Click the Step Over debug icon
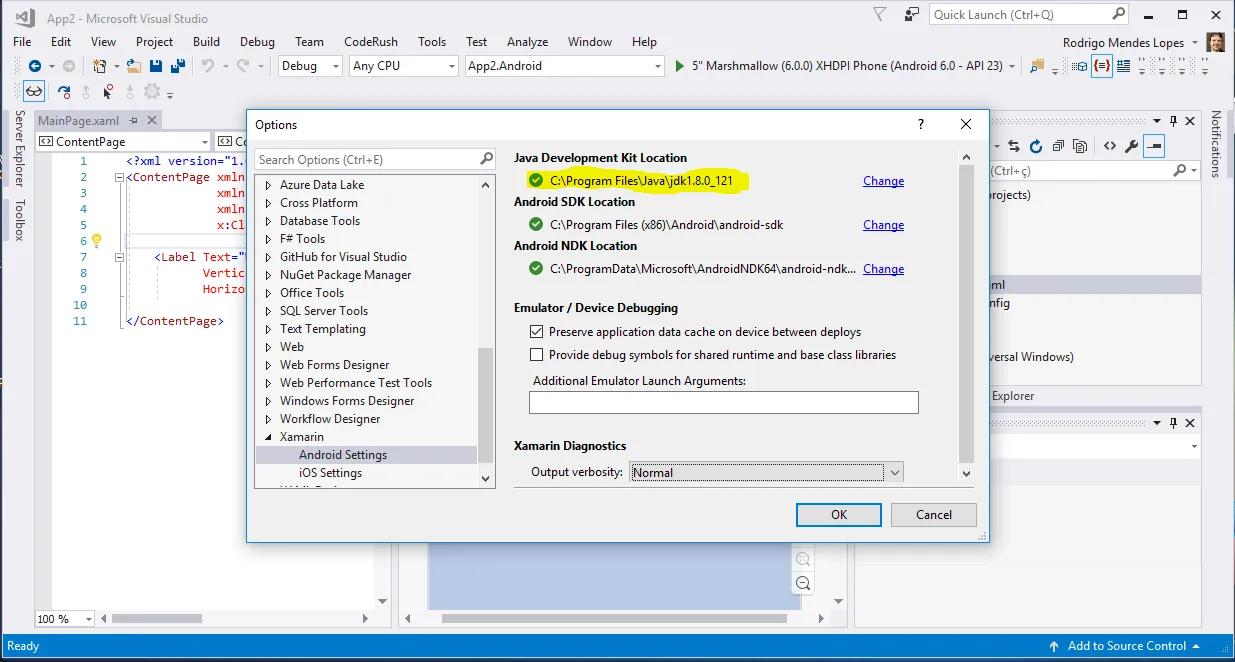The width and height of the screenshot is (1235, 662). (65, 92)
